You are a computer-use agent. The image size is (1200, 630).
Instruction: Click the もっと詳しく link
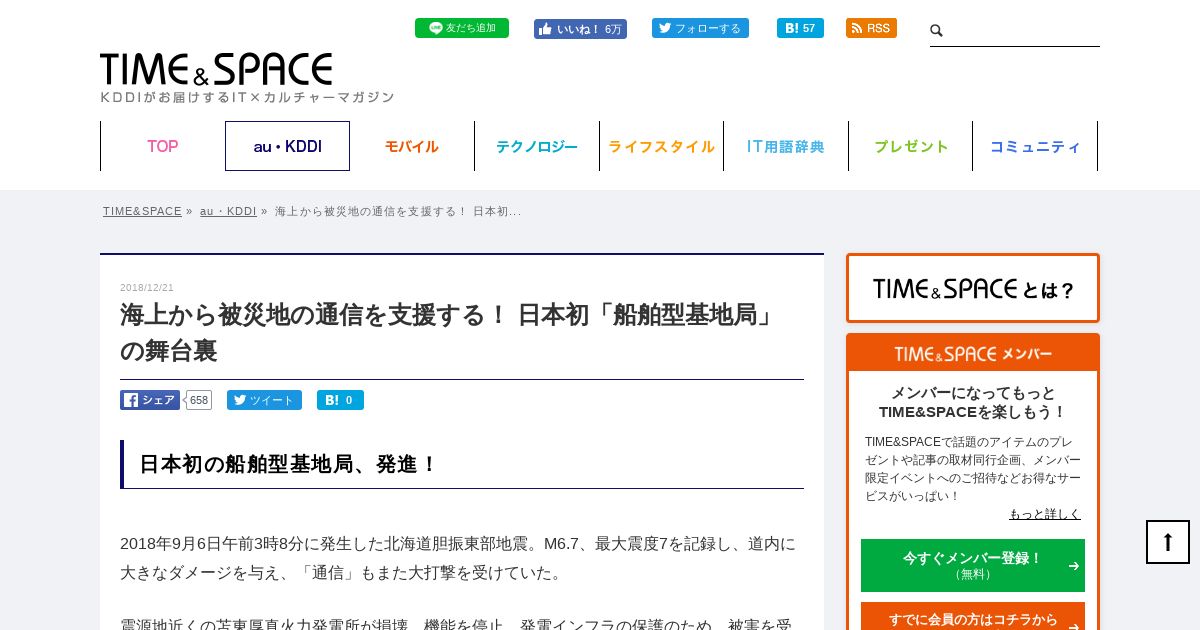click(1045, 514)
